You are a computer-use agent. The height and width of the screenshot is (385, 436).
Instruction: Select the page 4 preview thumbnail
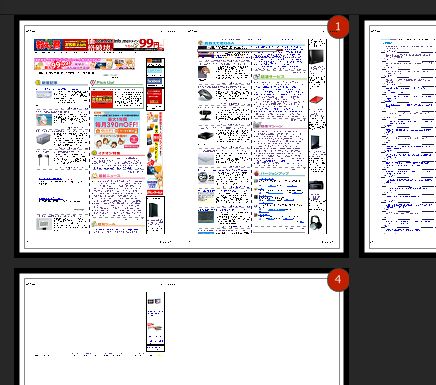coord(181,327)
